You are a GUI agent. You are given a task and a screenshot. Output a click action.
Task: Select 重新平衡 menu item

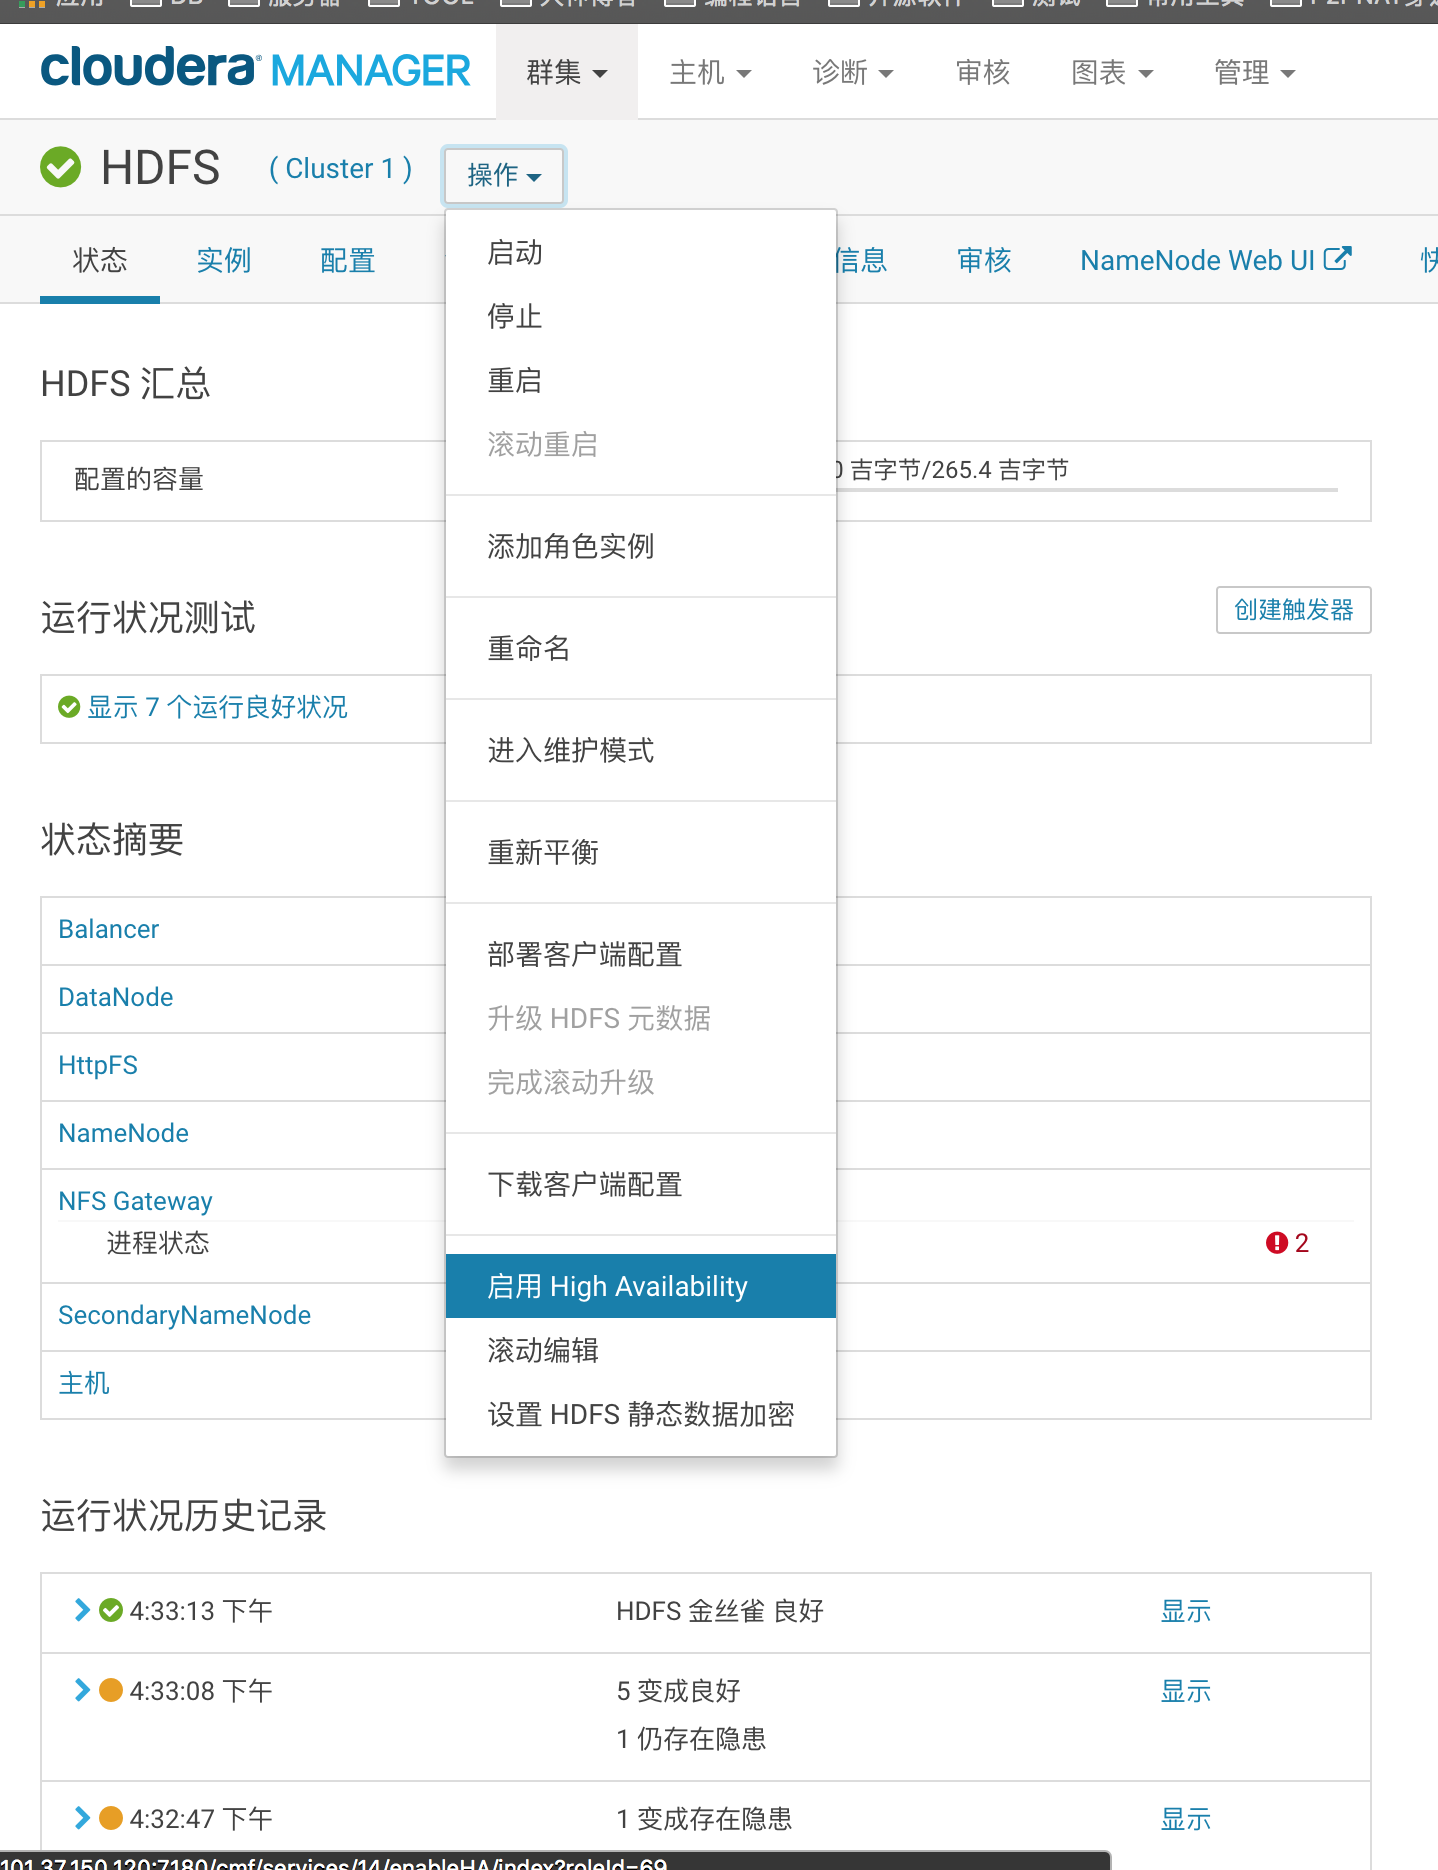641,852
